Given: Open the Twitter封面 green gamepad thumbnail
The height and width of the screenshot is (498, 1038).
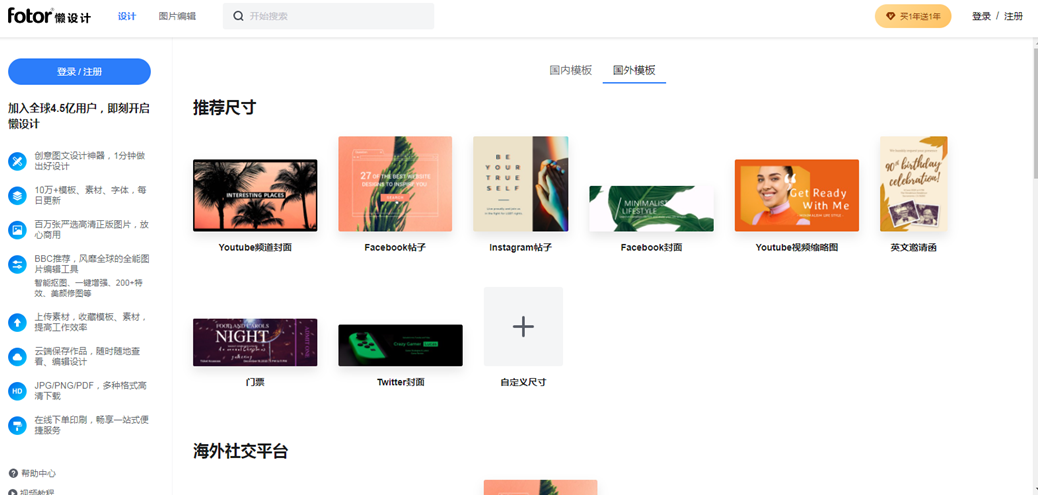Looking at the screenshot, I should pyautogui.click(x=401, y=345).
